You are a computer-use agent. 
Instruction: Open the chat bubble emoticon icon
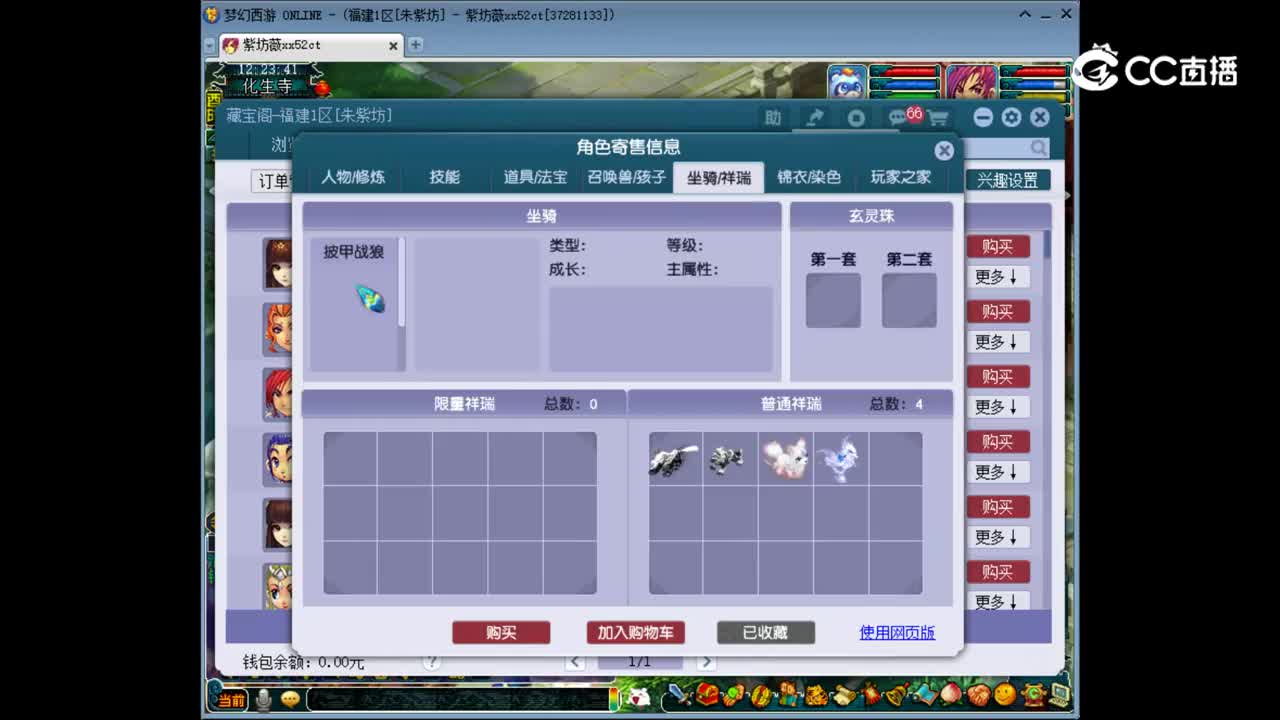(x=290, y=699)
